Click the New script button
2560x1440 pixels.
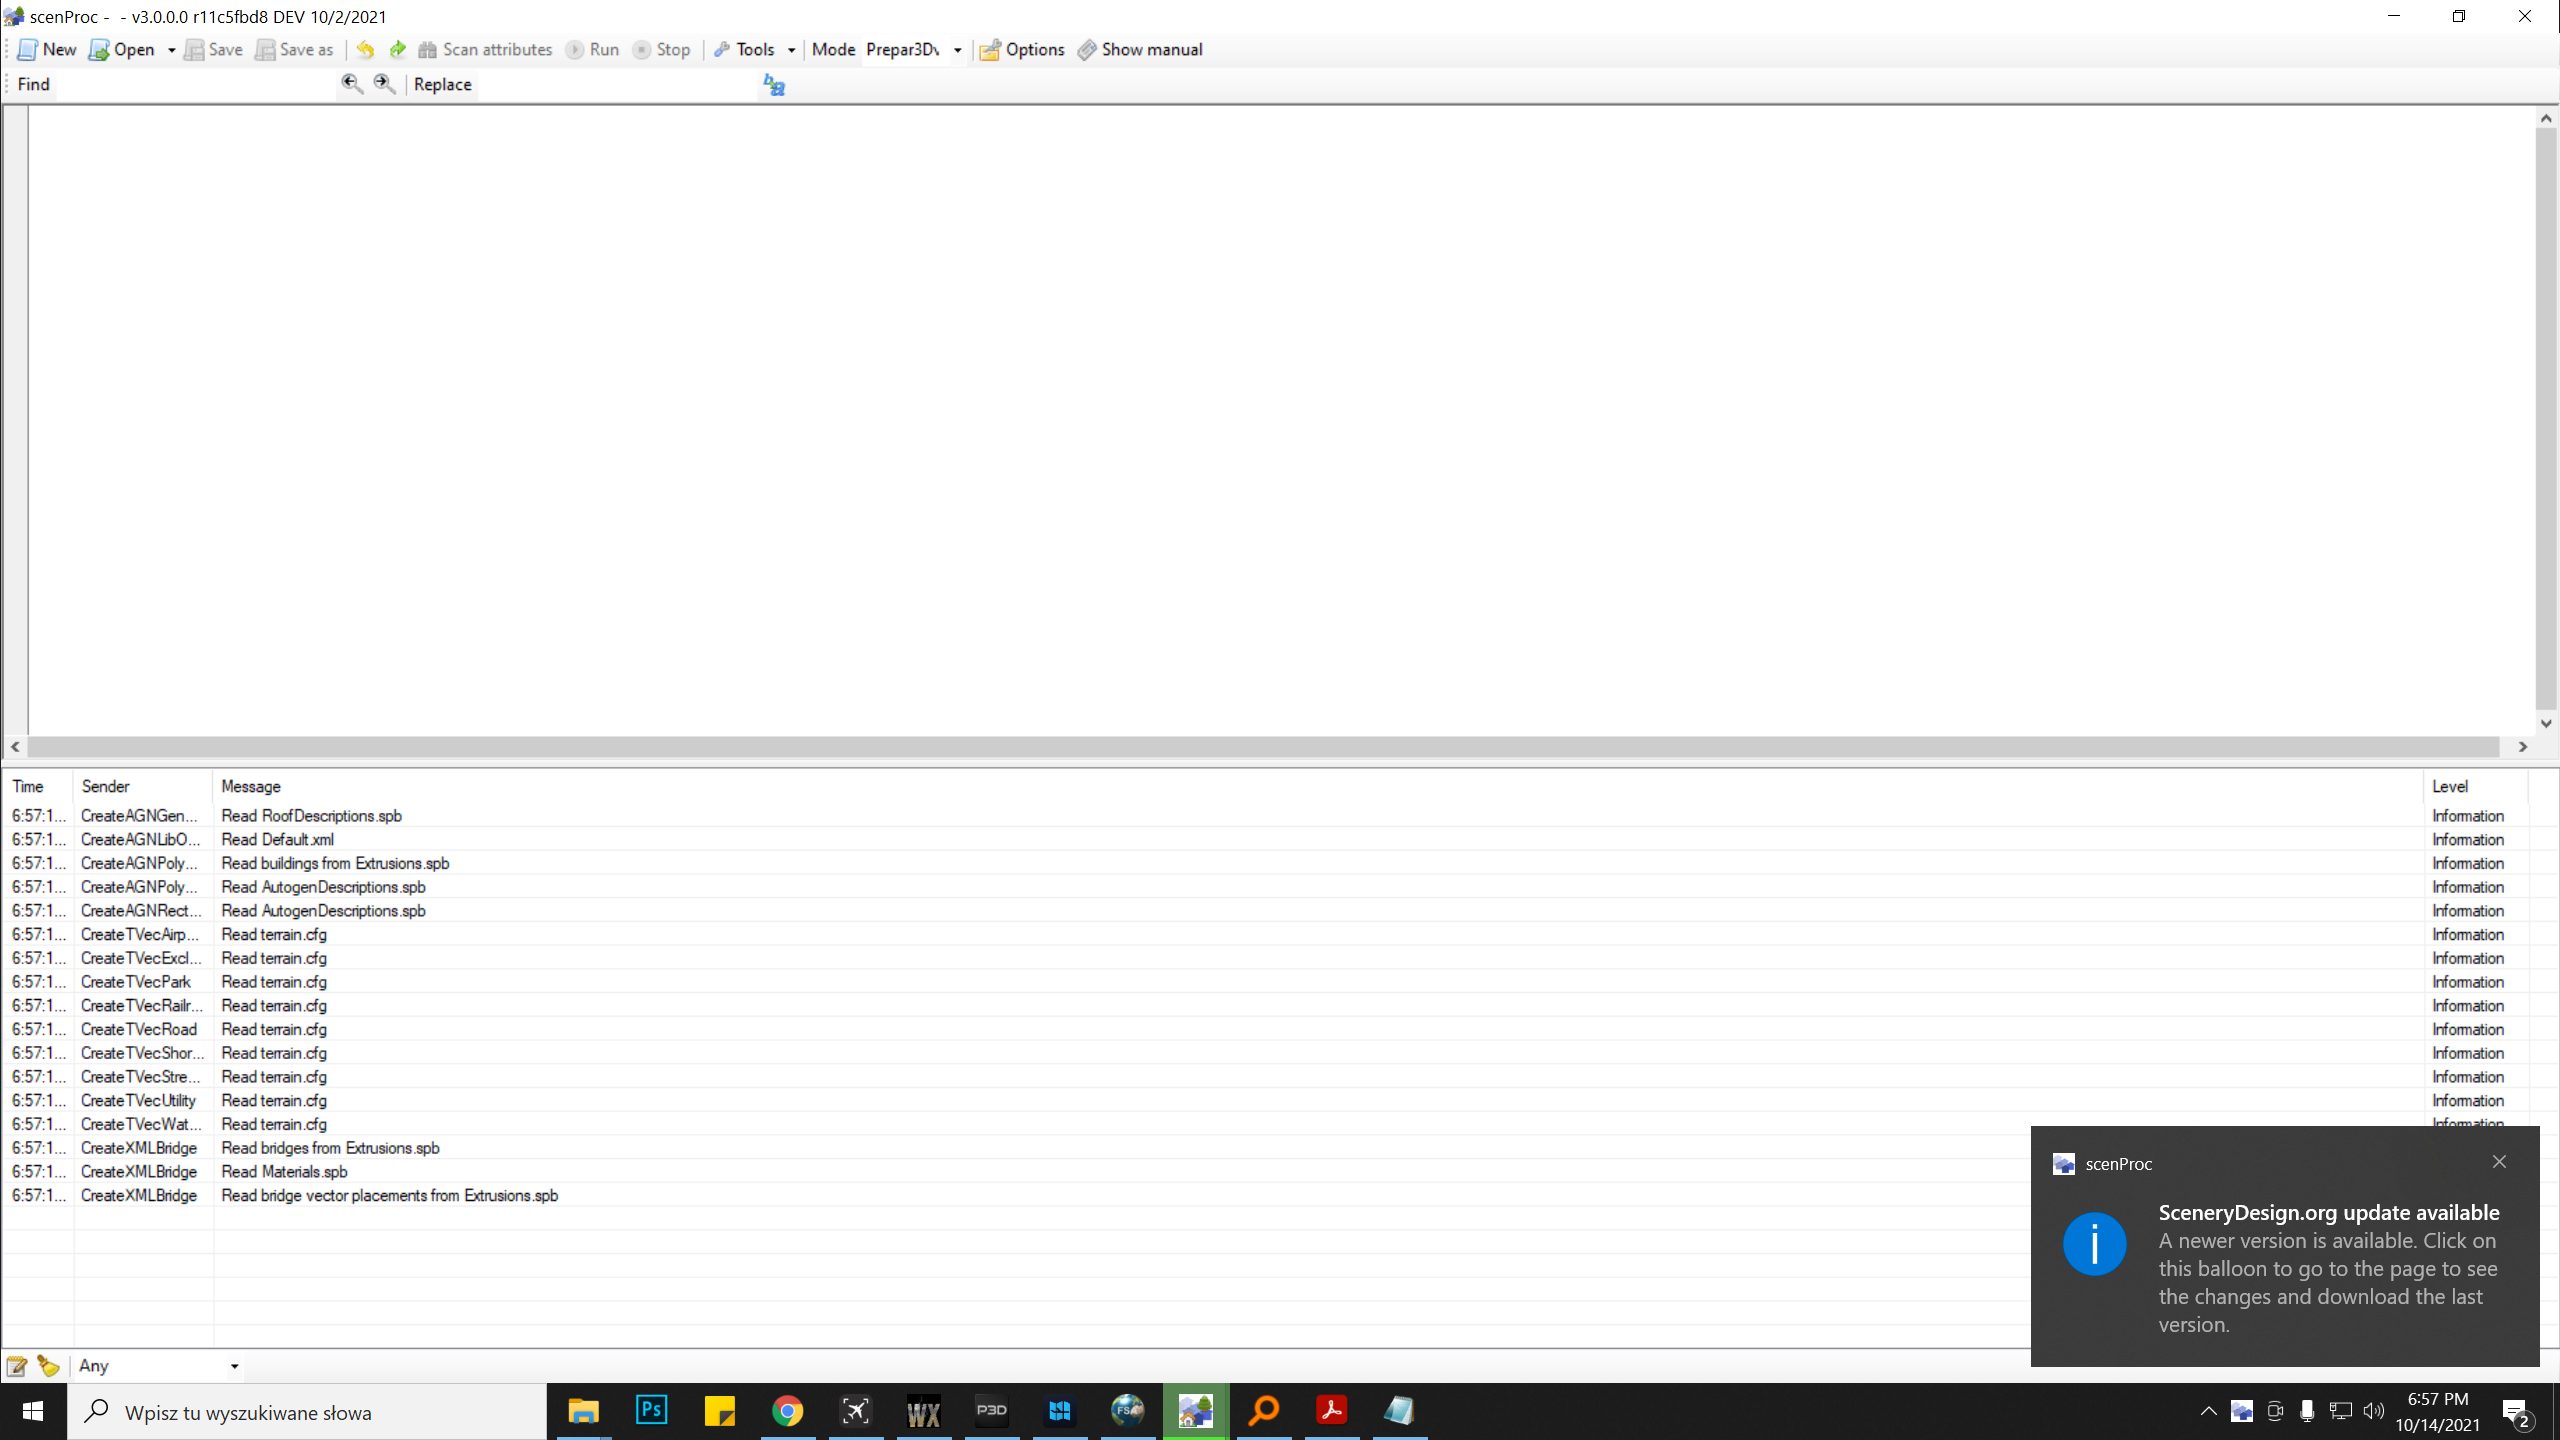(47, 50)
